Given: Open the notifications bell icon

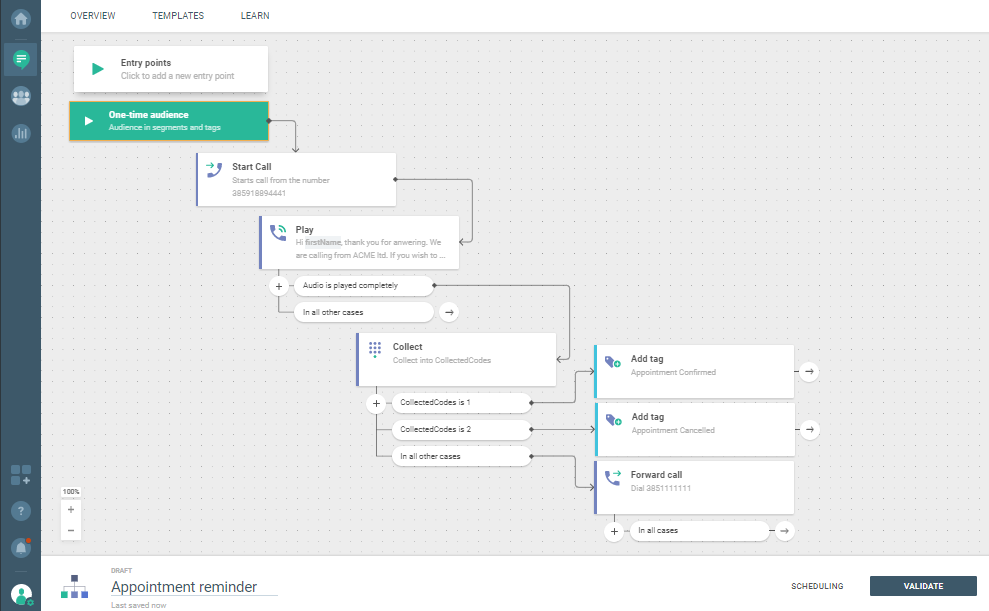Looking at the screenshot, I should 20,547.
